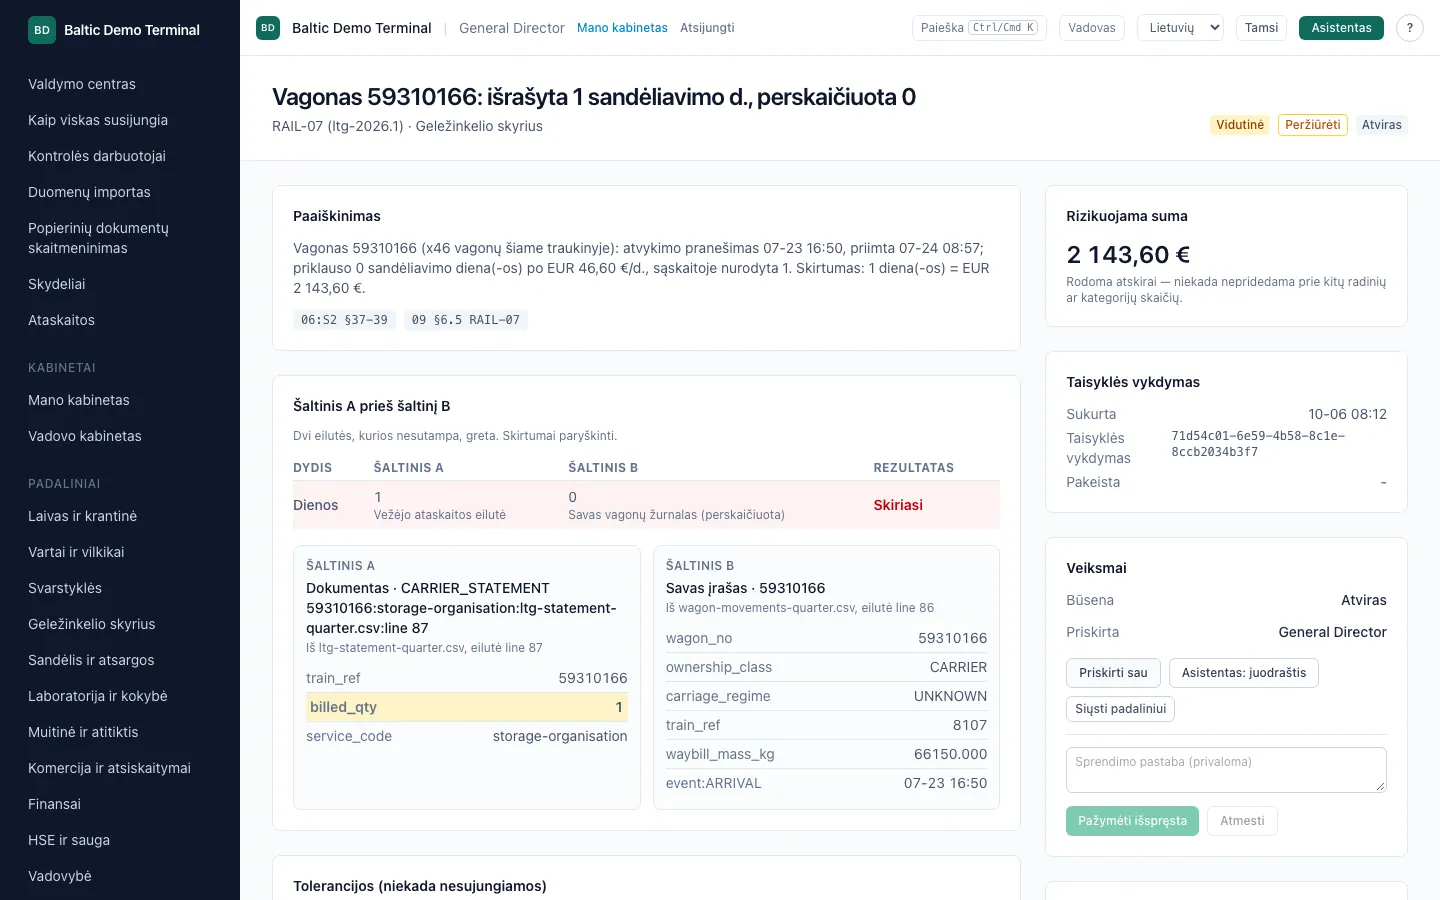Open Geležinkelio skyrius department
This screenshot has width=1440, height=900.
[x=92, y=624]
